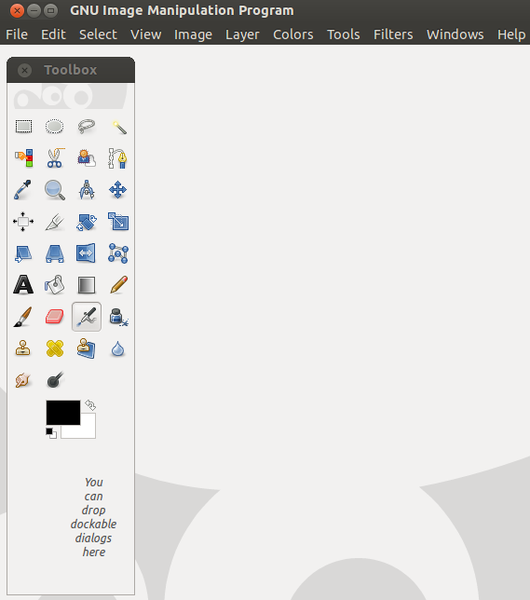Image resolution: width=530 pixels, height=600 pixels.
Task: Activate the Perspective Clone tool
Action: [86, 349]
